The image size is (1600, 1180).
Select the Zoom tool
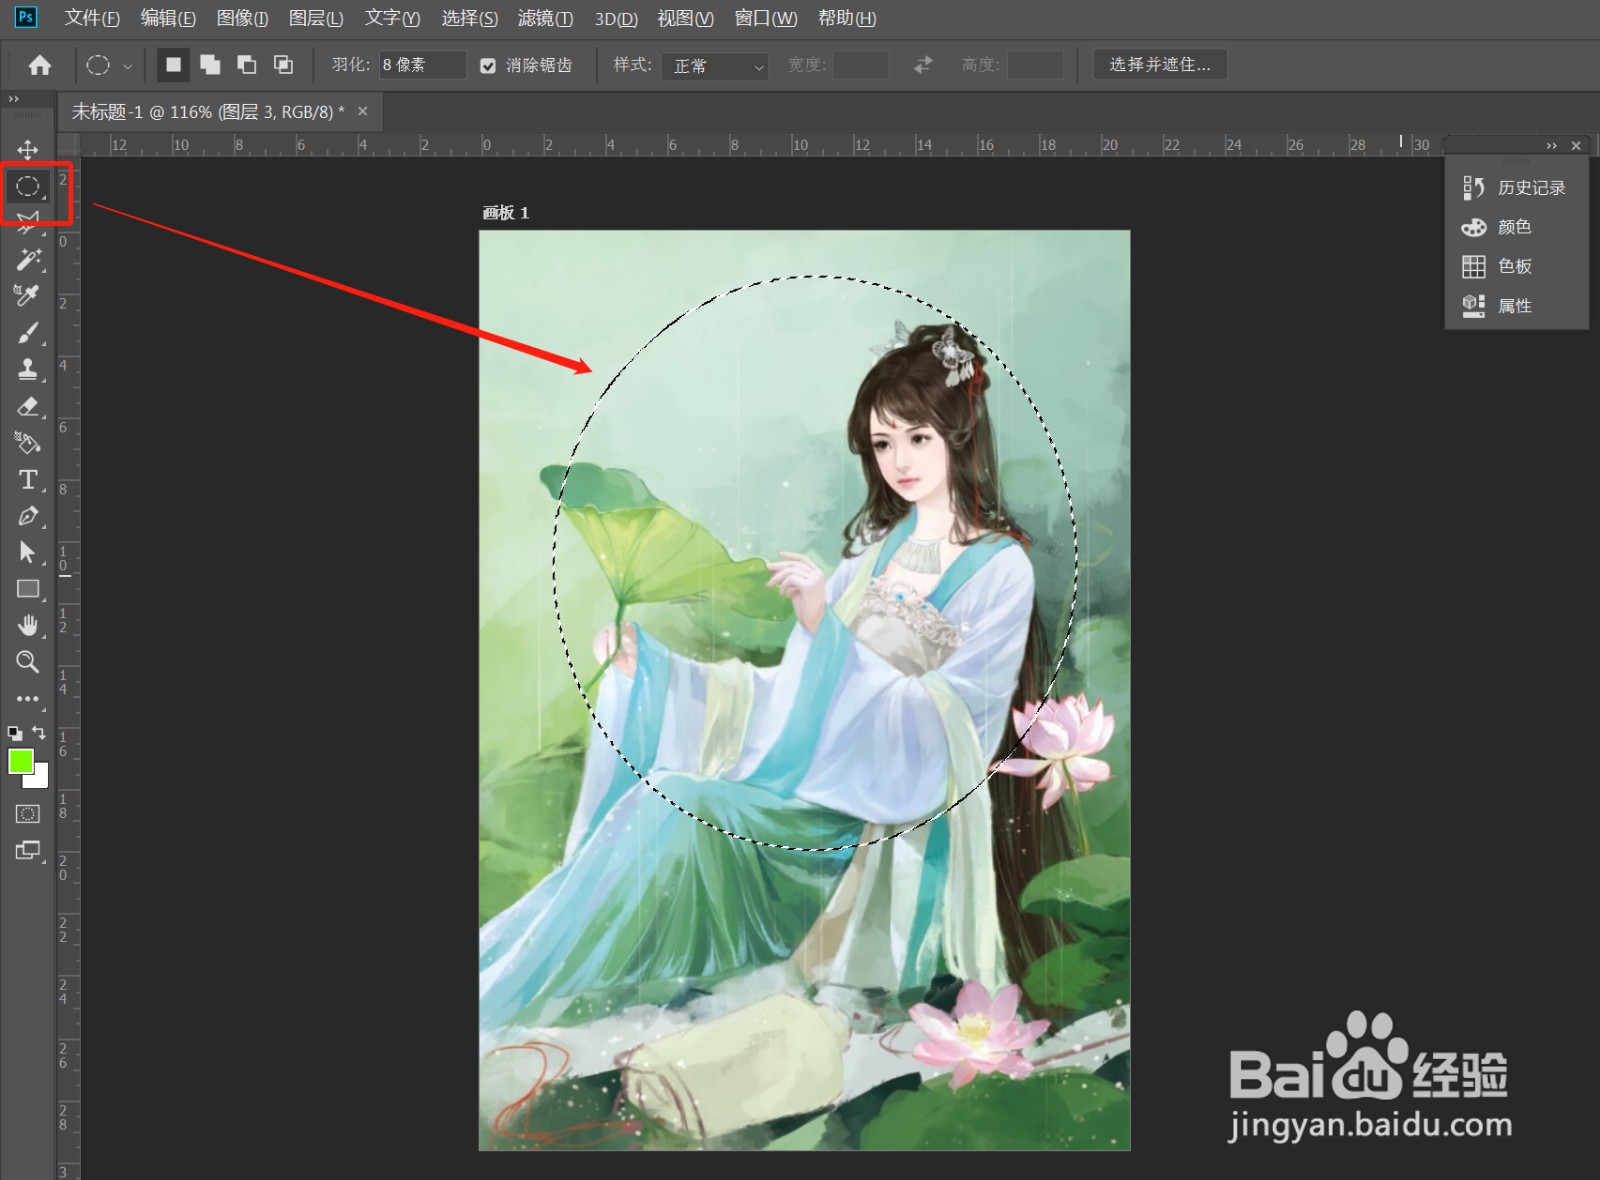[x=27, y=662]
